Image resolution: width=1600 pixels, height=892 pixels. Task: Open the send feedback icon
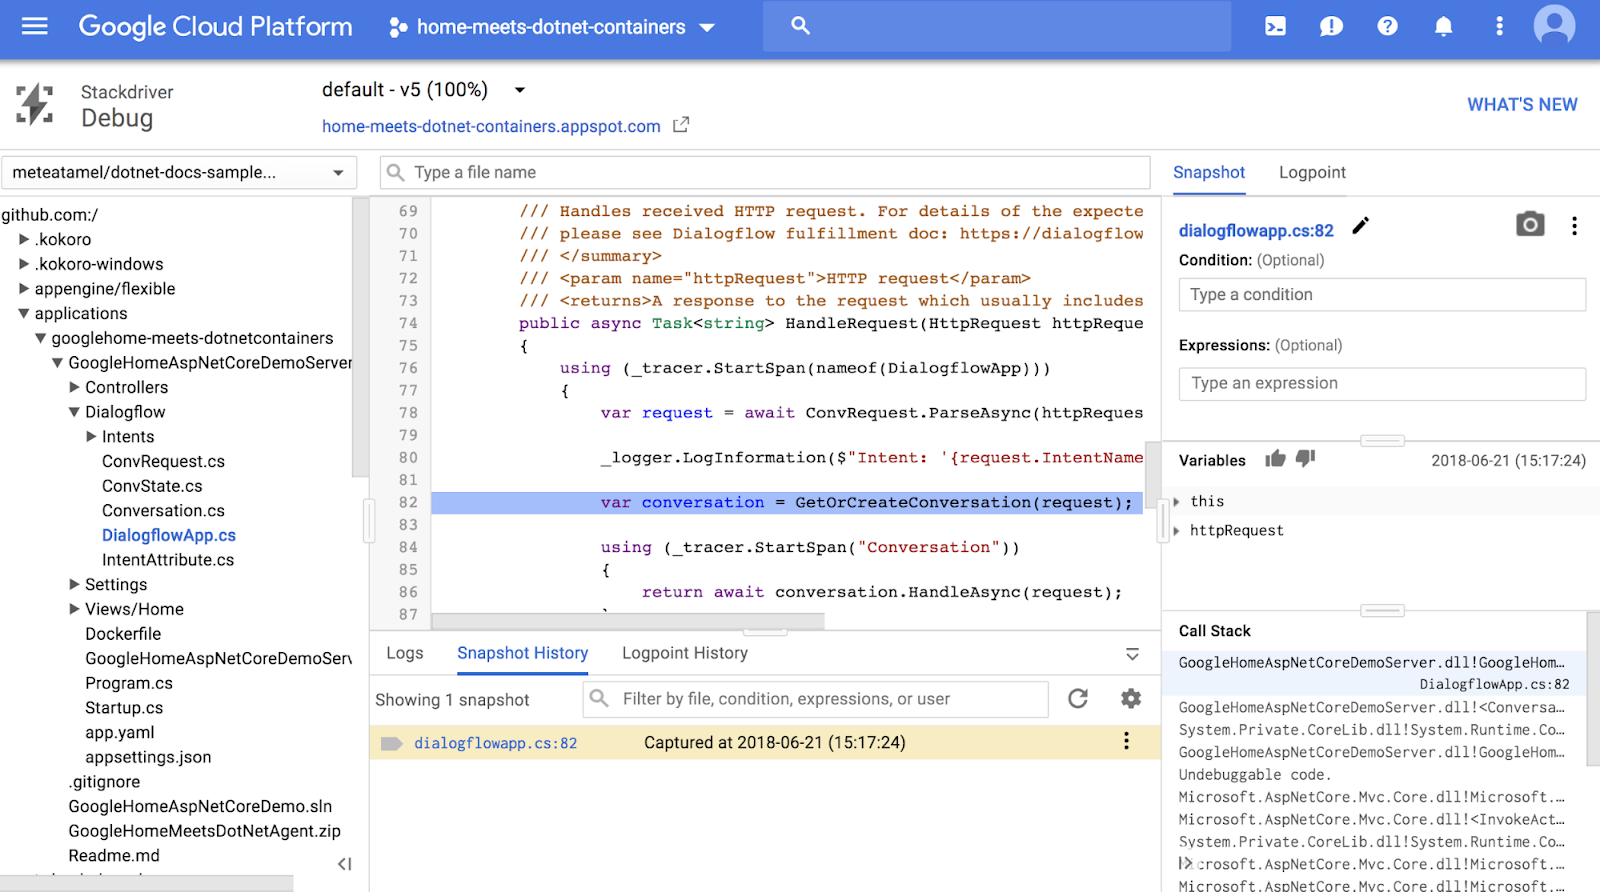pyautogui.click(x=1331, y=27)
